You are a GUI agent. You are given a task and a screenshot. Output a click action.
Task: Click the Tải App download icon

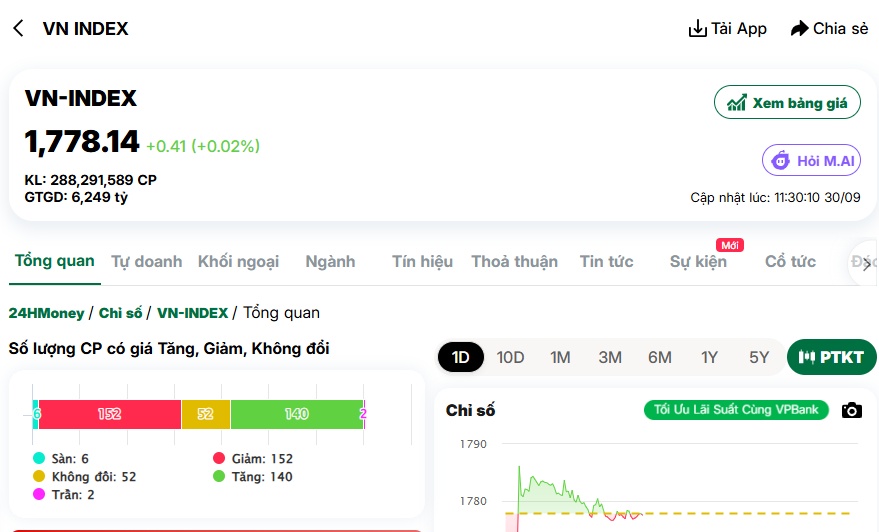[697, 29]
